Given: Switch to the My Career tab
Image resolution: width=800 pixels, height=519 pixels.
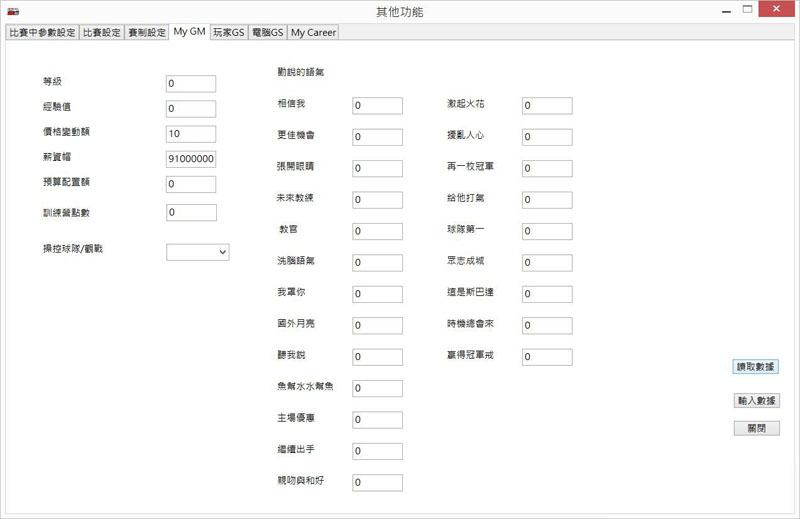Looking at the screenshot, I should point(313,32).
